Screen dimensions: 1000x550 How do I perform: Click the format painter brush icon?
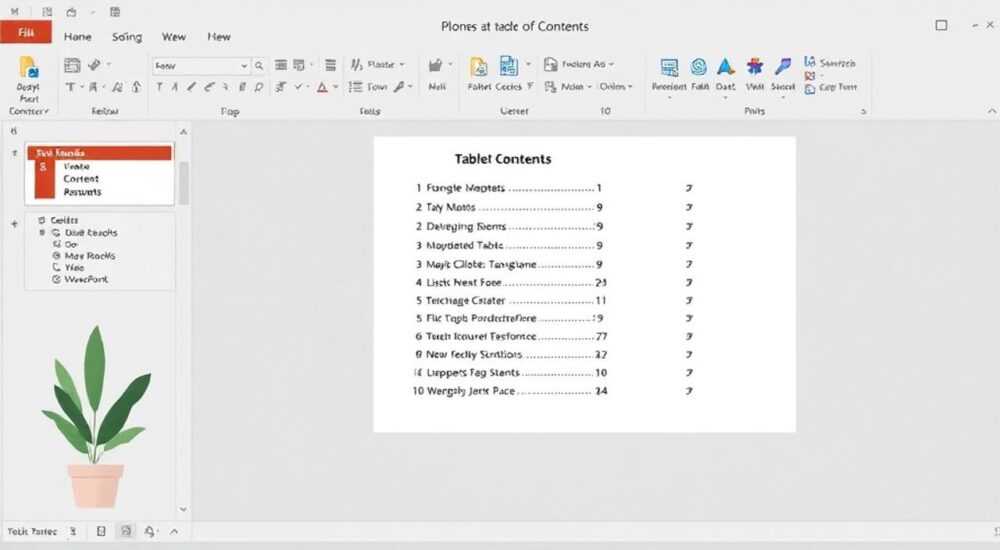pos(94,65)
